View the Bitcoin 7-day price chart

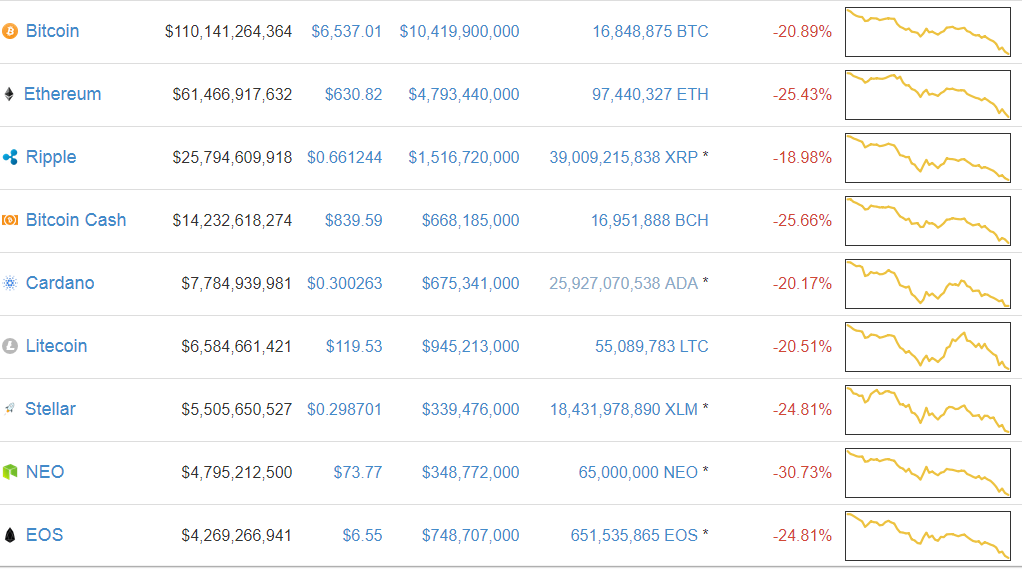click(x=927, y=32)
